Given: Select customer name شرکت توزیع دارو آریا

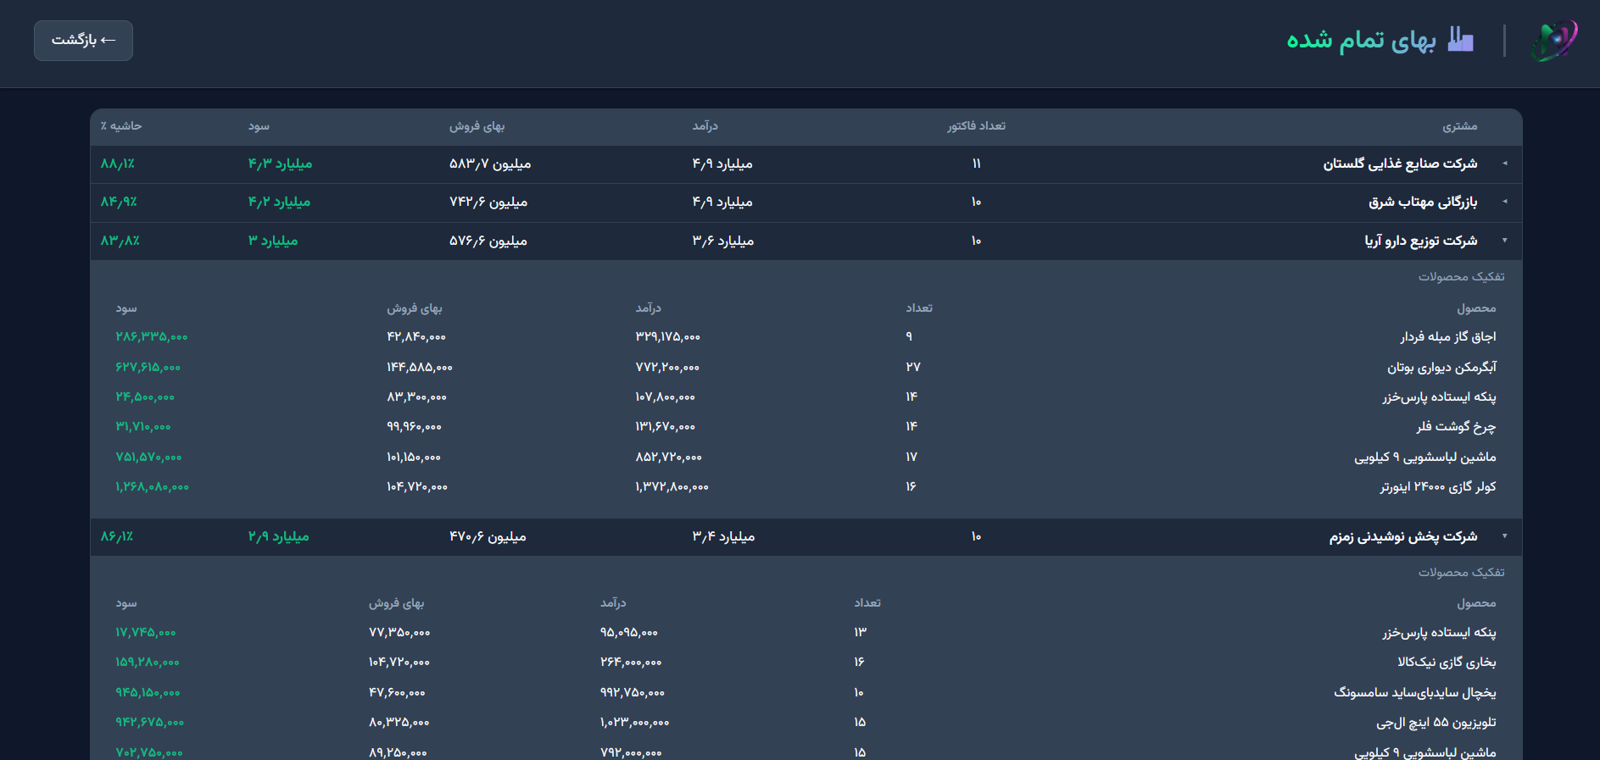Looking at the screenshot, I should pyautogui.click(x=1421, y=241).
